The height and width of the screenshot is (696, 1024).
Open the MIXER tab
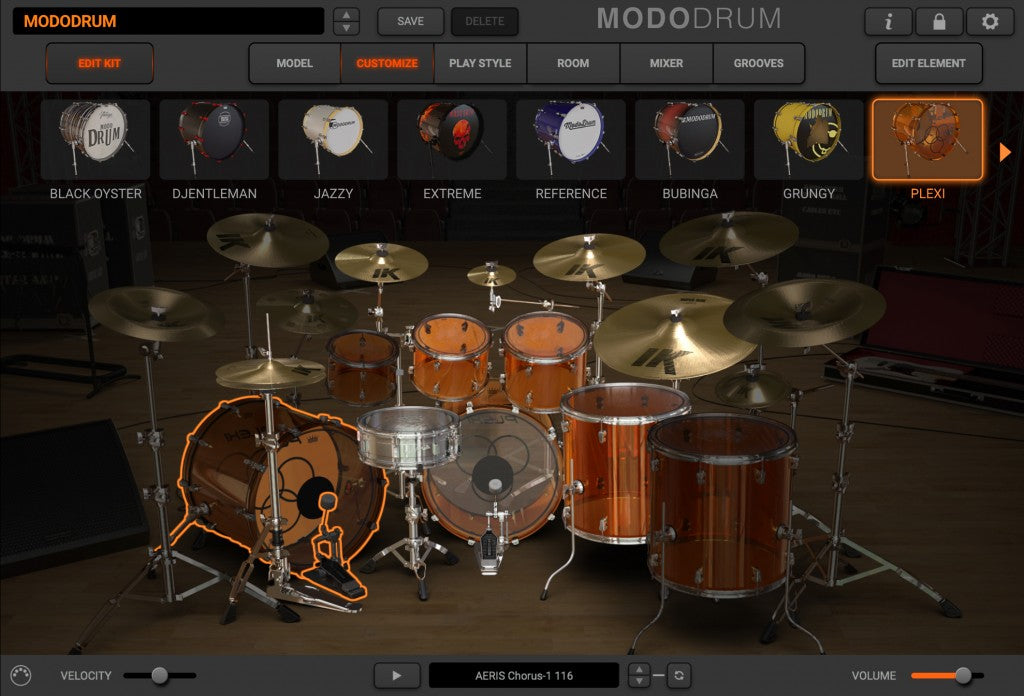665,63
